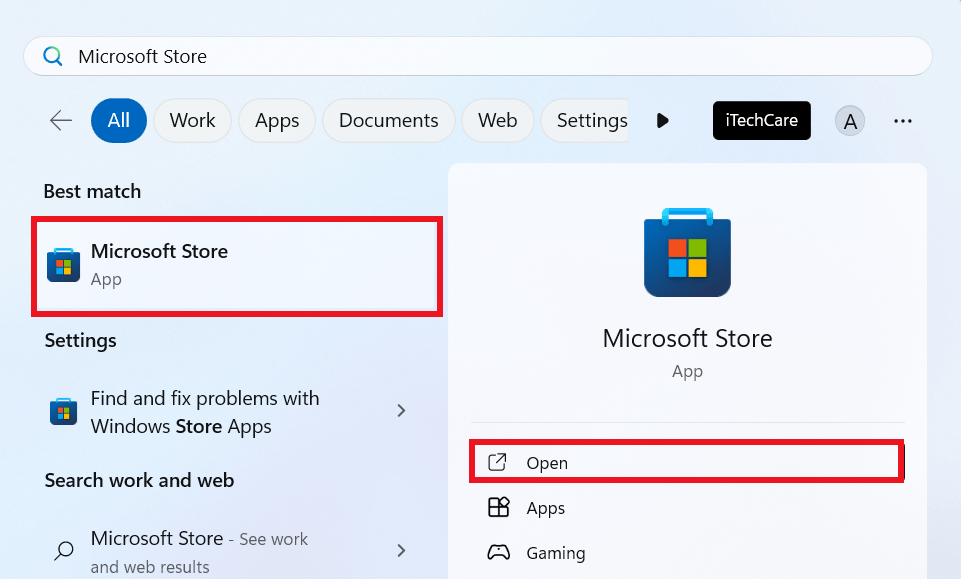This screenshot has height=579, width=961.
Task: Switch to the Settings filter tab
Action: click(585, 121)
